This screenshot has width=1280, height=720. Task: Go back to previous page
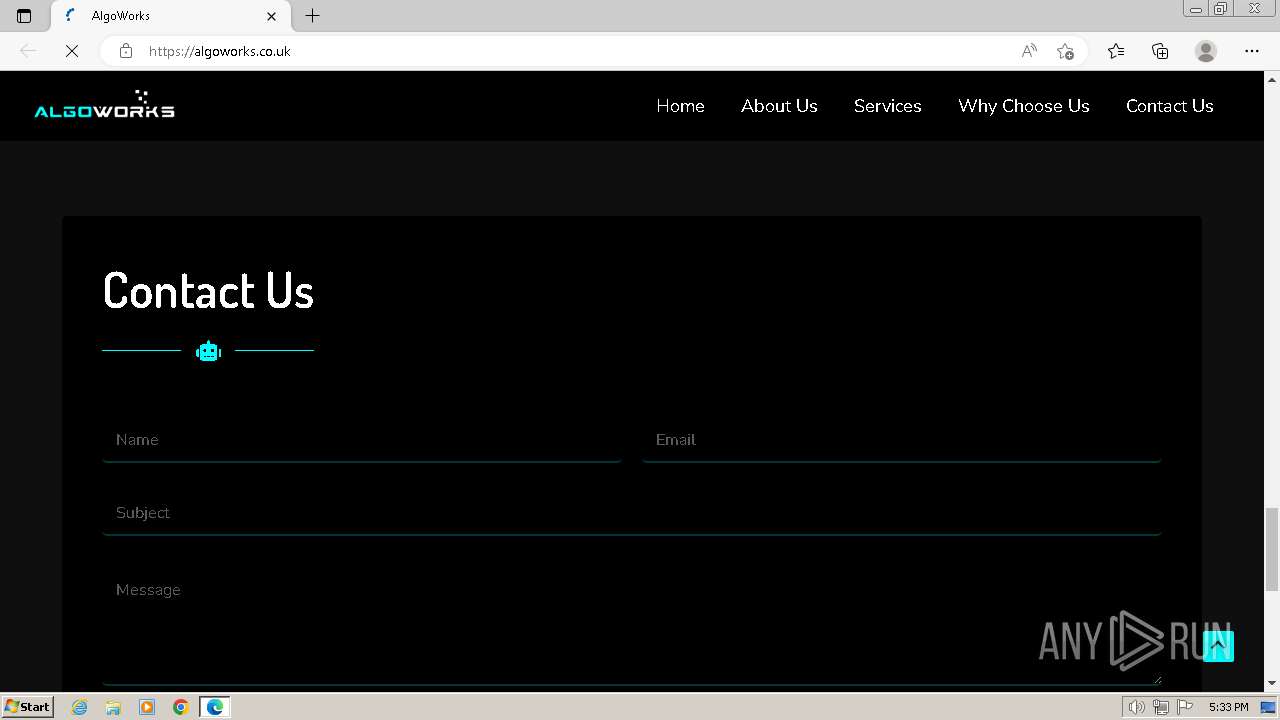tap(28, 51)
